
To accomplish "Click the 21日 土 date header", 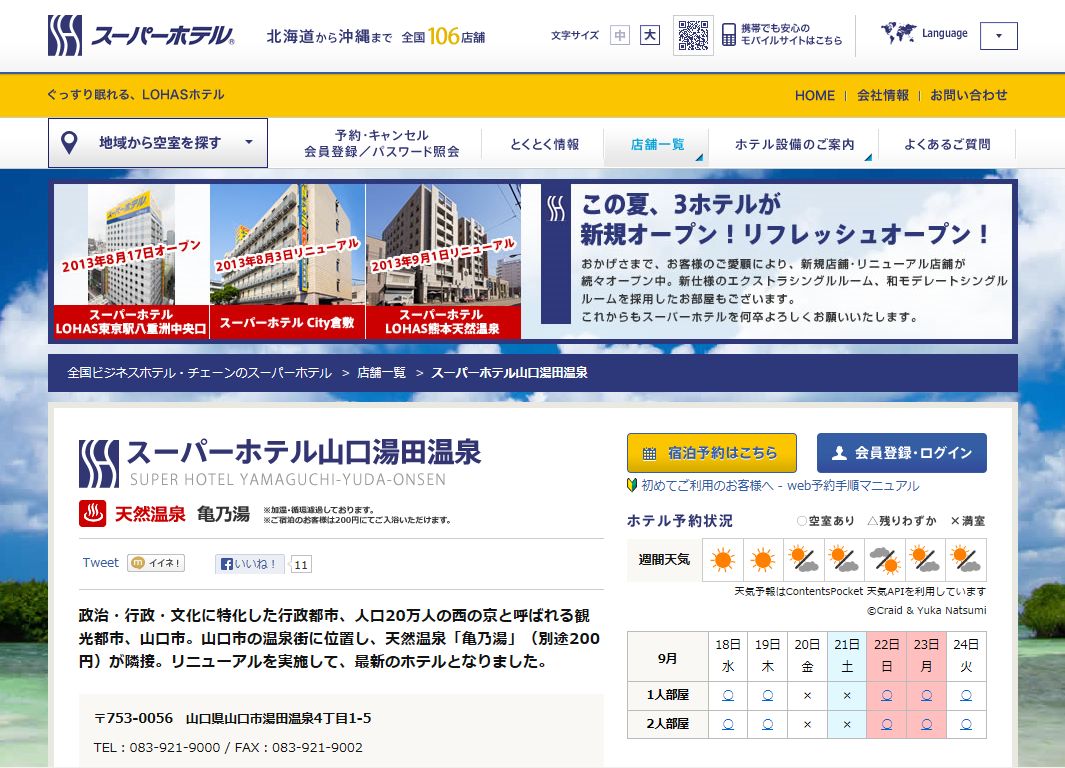I will click(x=847, y=656).
